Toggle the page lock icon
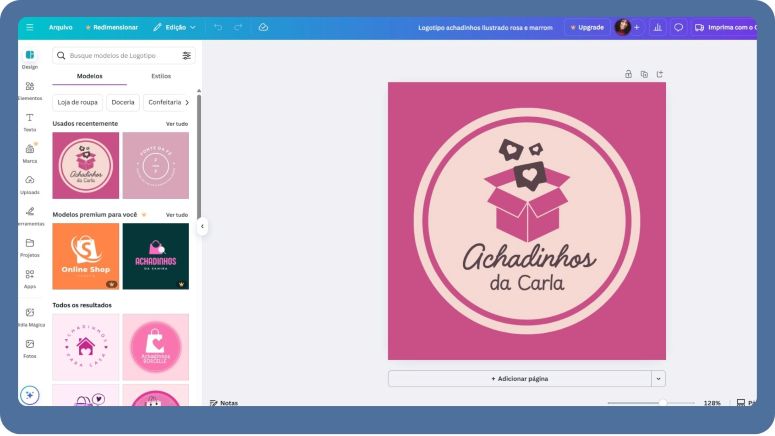This screenshot has width=775, height=436. [x=628, y=74]
